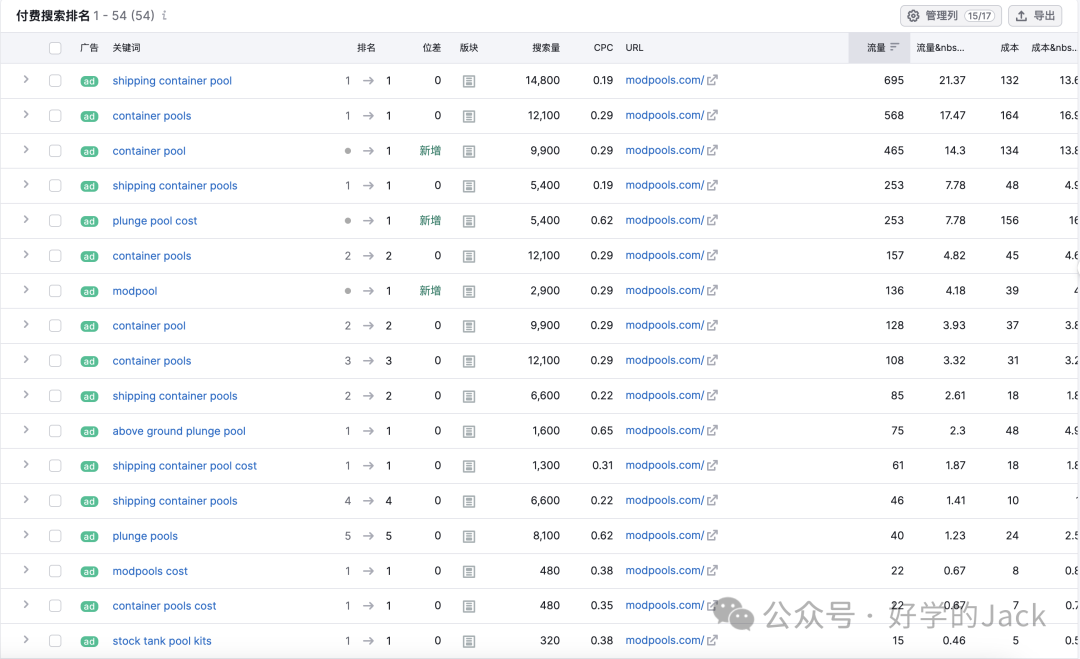Click the sort icon in the 流量 column header

click(x=895, y=47)
